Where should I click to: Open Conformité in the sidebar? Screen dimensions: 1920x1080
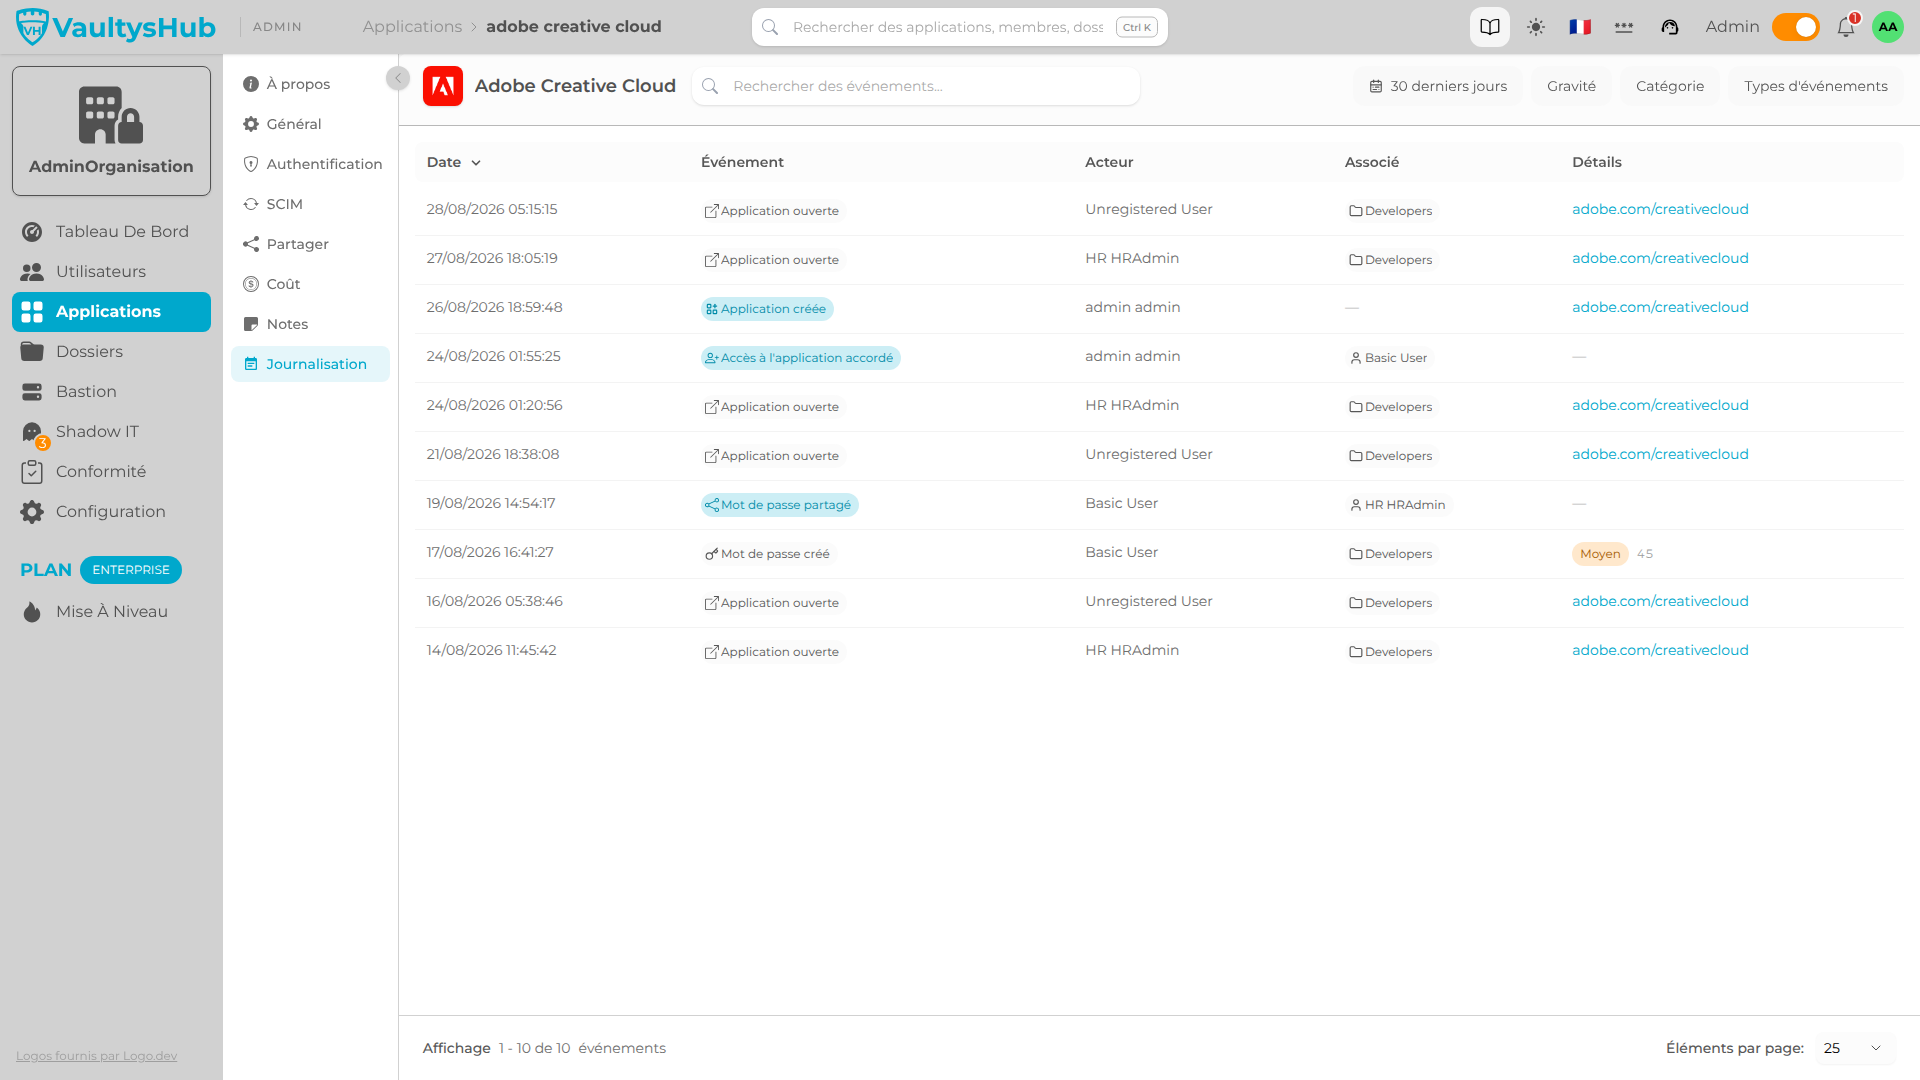click(x=111, y=471)
